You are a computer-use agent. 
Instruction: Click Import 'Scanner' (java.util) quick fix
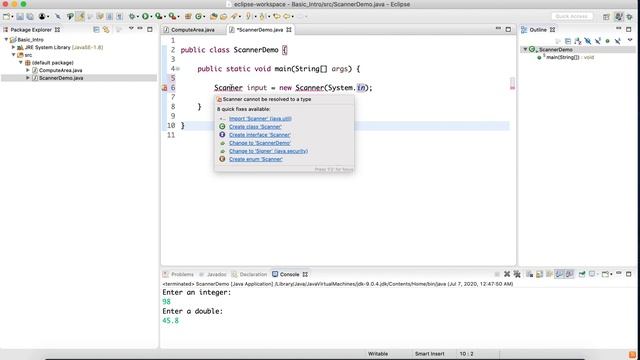coord(260,118)
